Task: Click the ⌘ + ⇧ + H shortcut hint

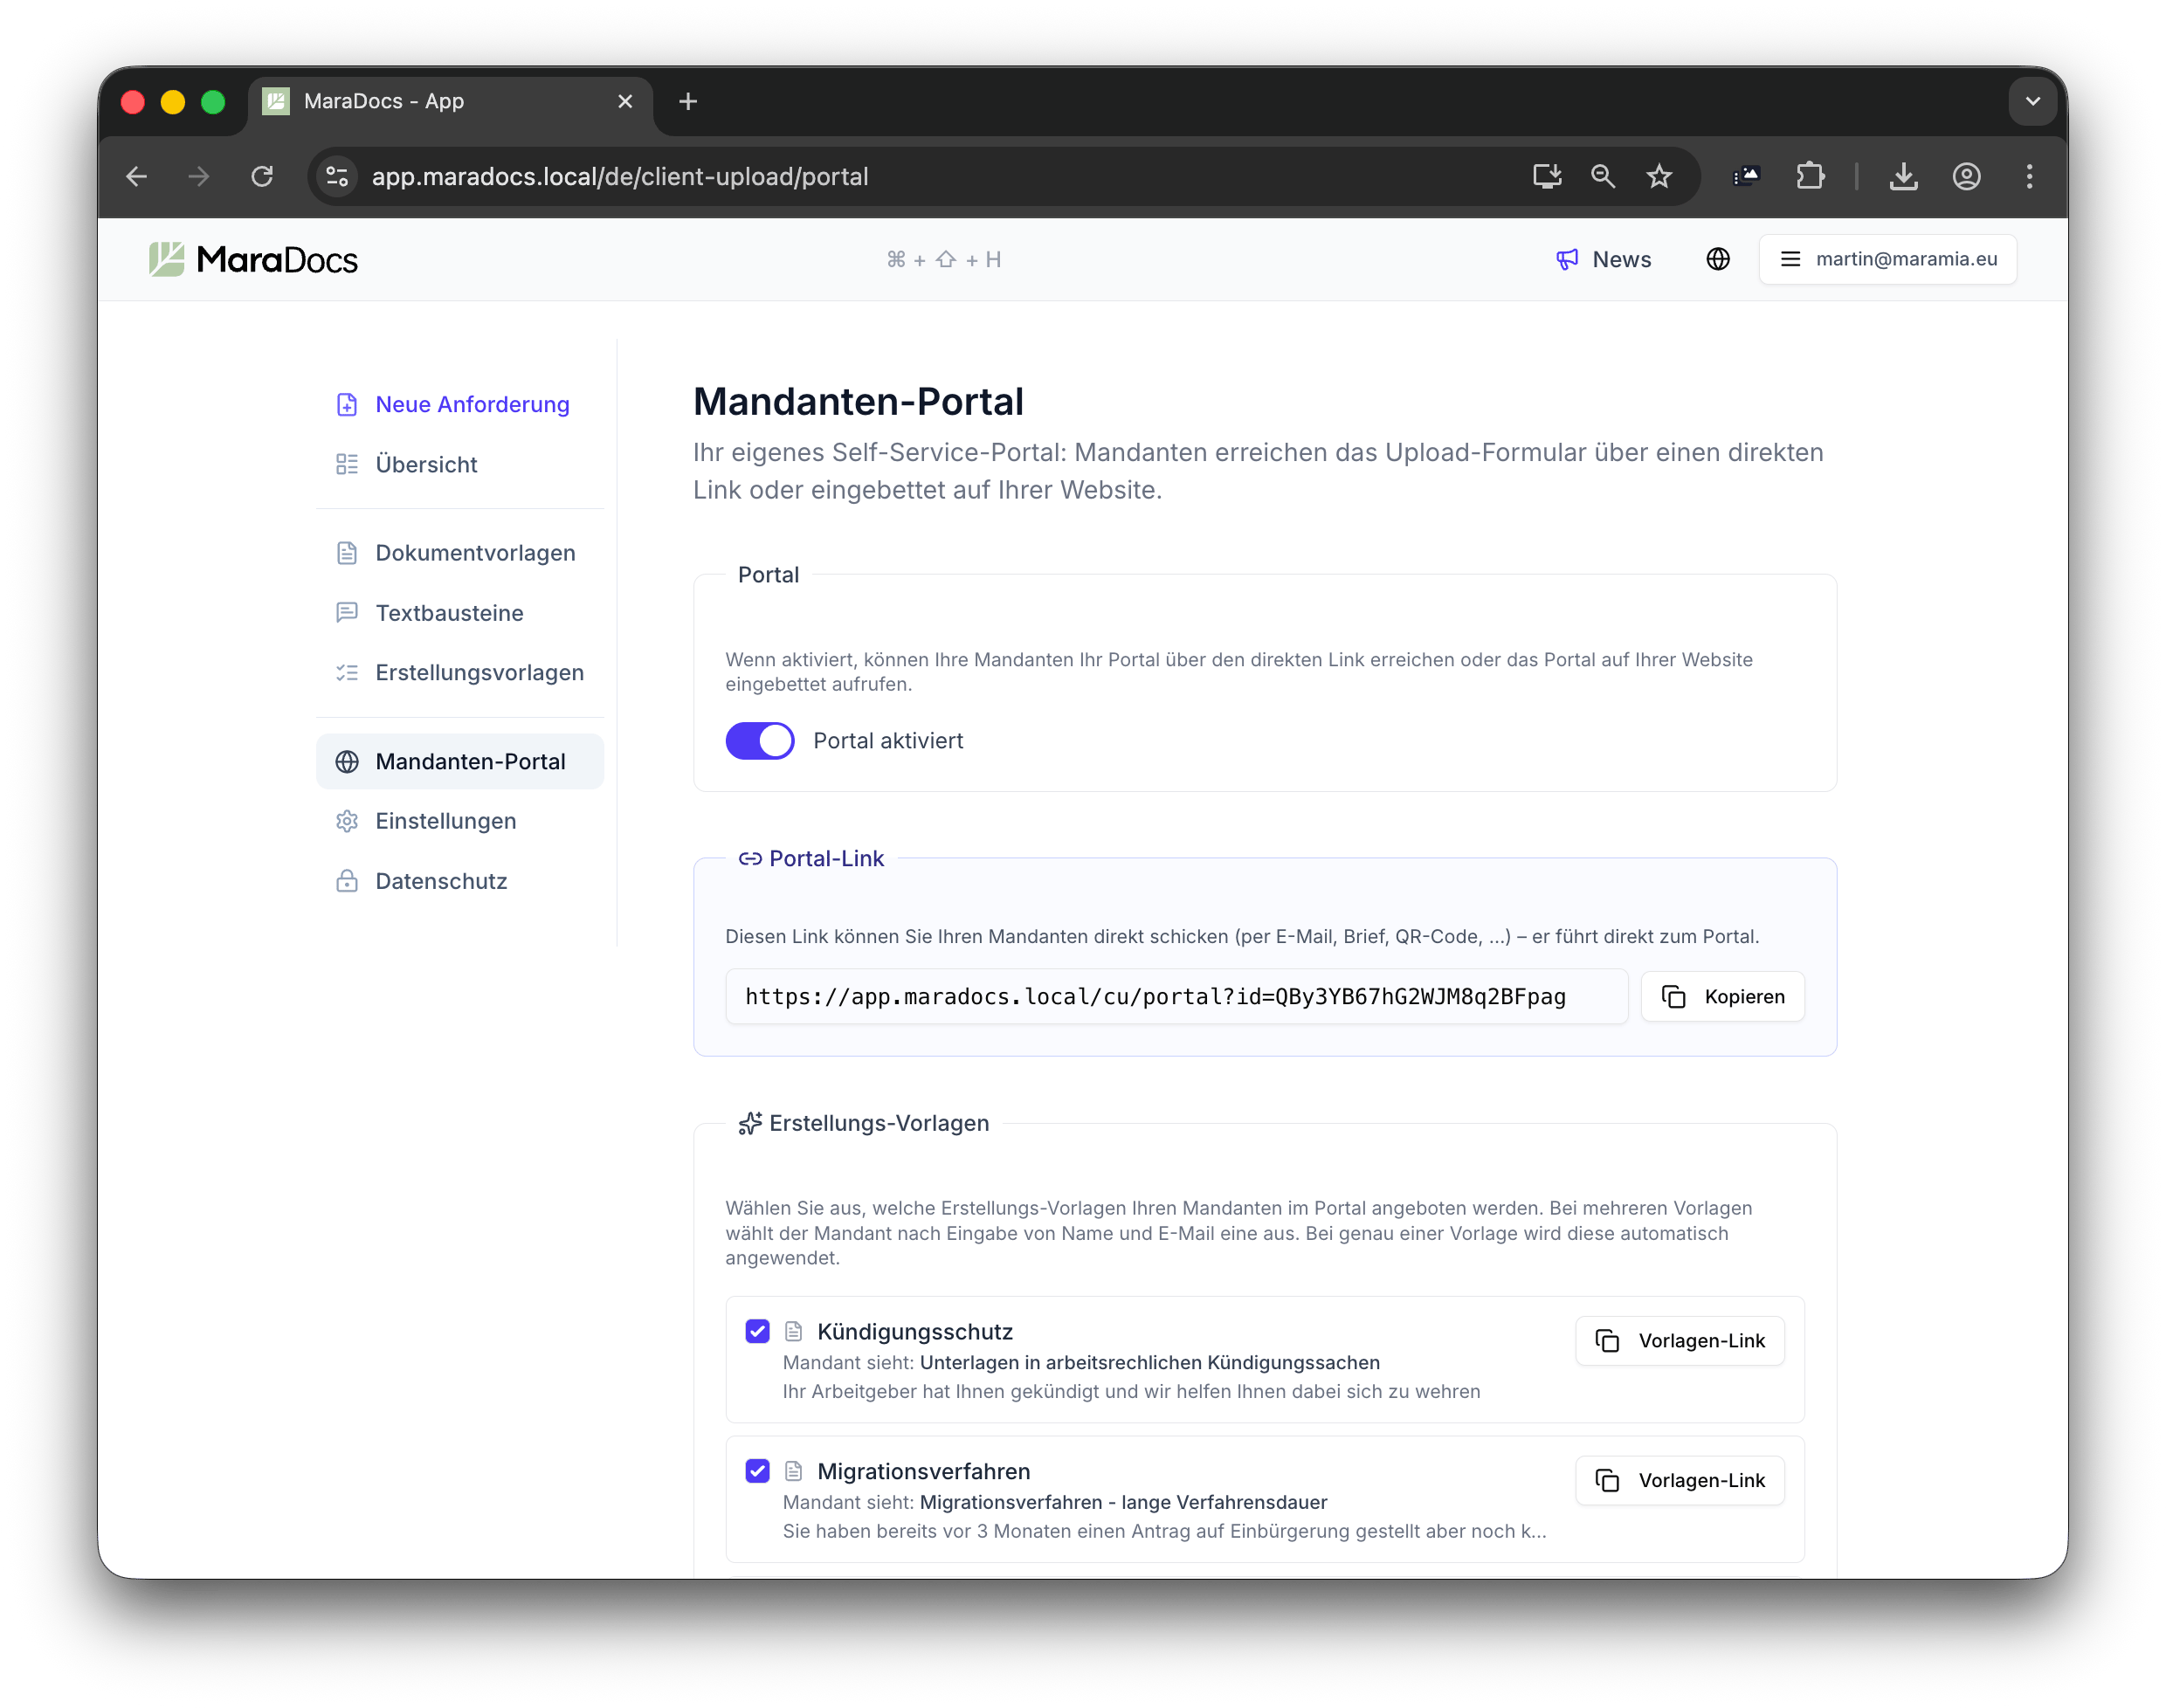Action: click(x=943, y=260)
